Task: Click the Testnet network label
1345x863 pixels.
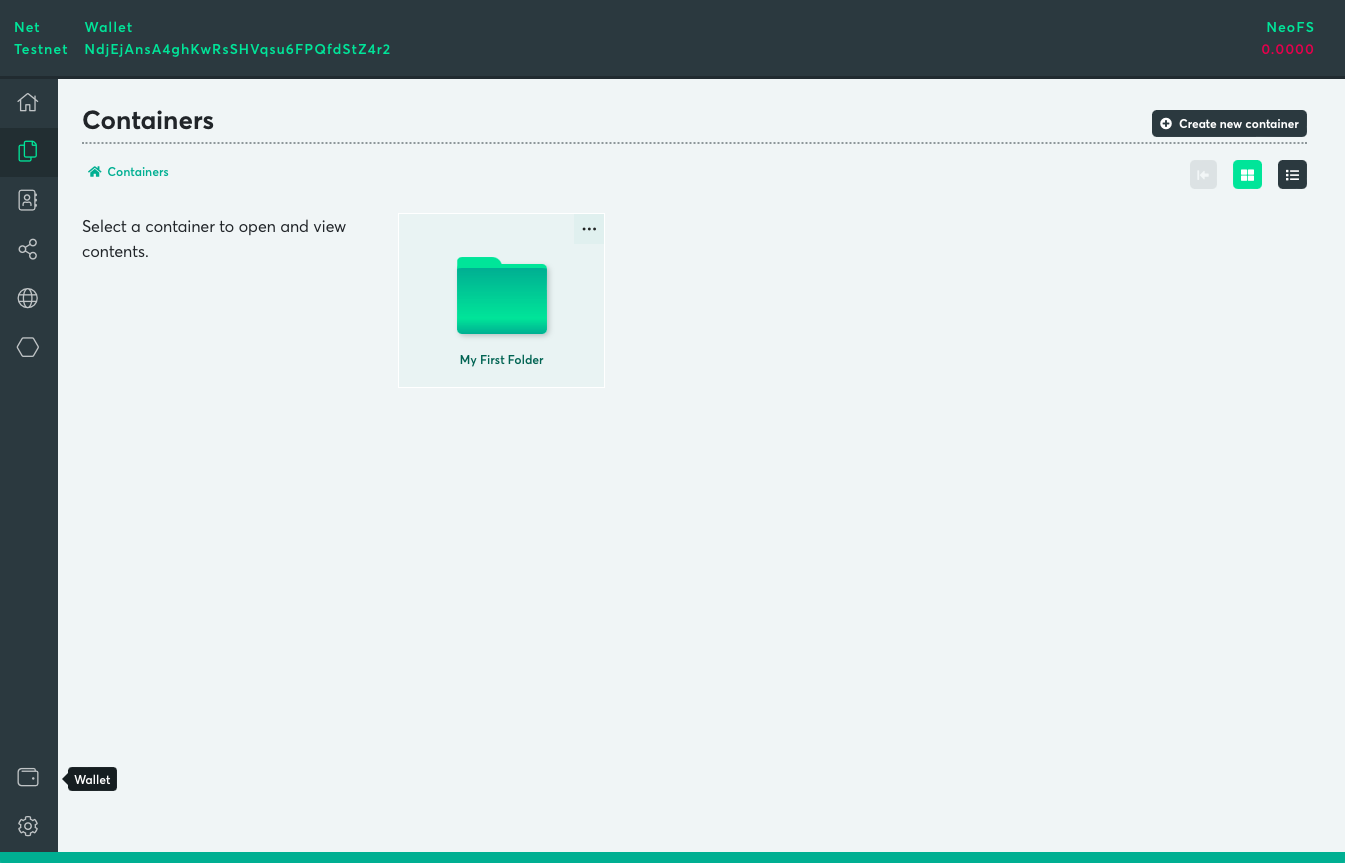Action: (x=41, y=49)
